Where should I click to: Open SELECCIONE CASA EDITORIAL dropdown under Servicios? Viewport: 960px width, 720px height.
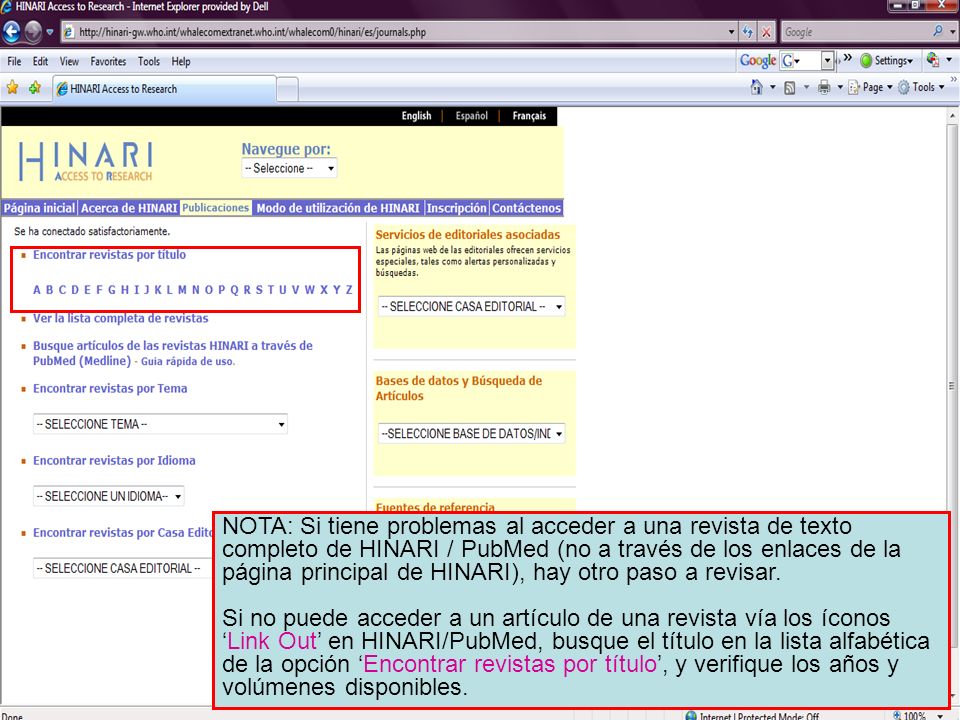(471, 306)
